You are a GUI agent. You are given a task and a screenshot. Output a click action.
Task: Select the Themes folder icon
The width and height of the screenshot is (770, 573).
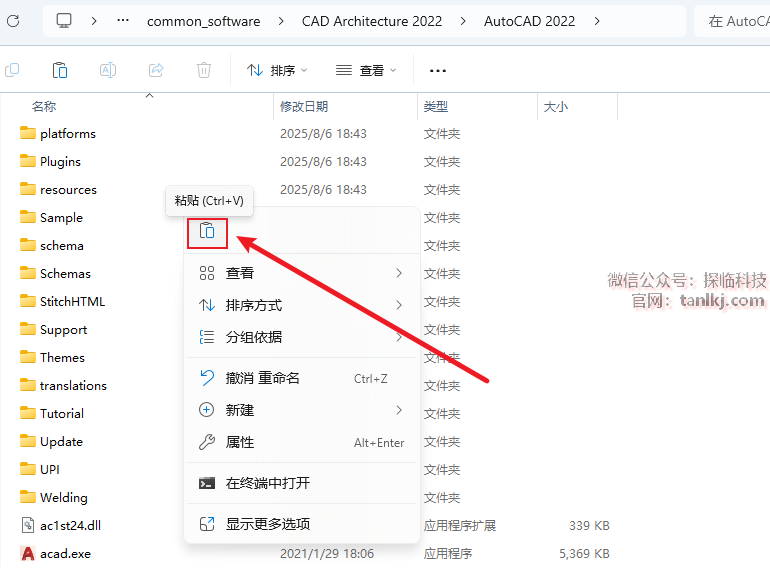(x=28, y=357)
